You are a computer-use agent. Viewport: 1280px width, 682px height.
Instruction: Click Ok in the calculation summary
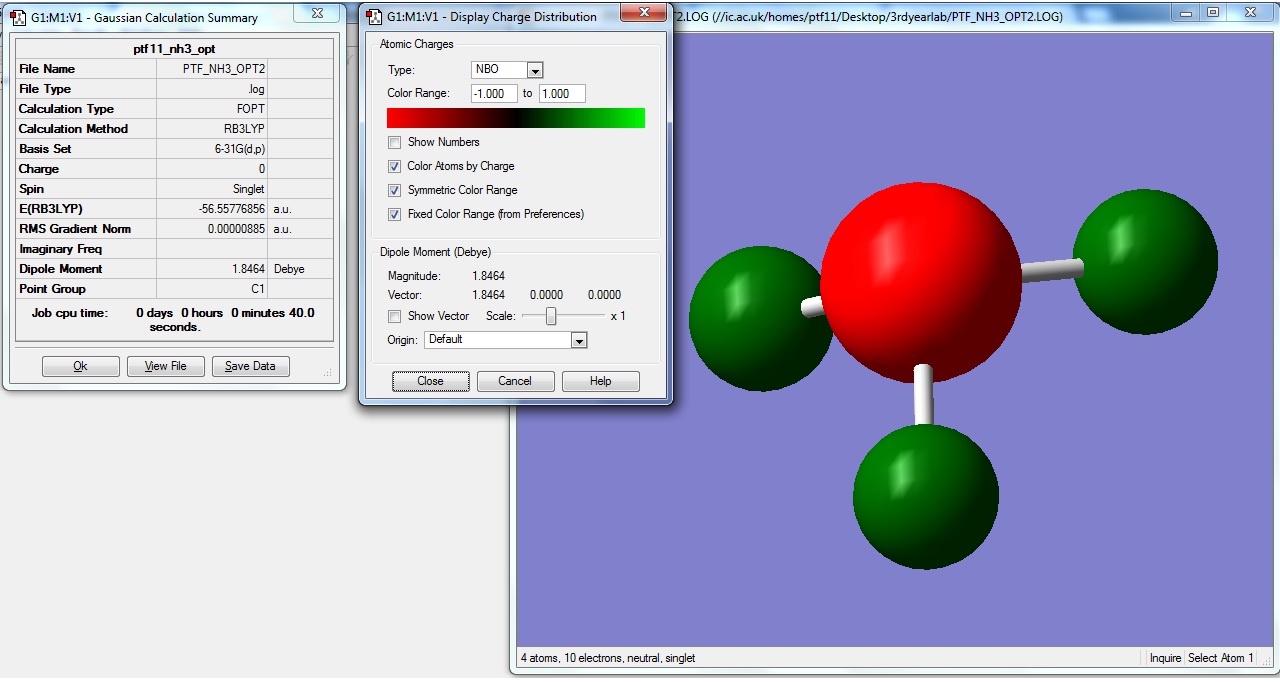[81, 366]
